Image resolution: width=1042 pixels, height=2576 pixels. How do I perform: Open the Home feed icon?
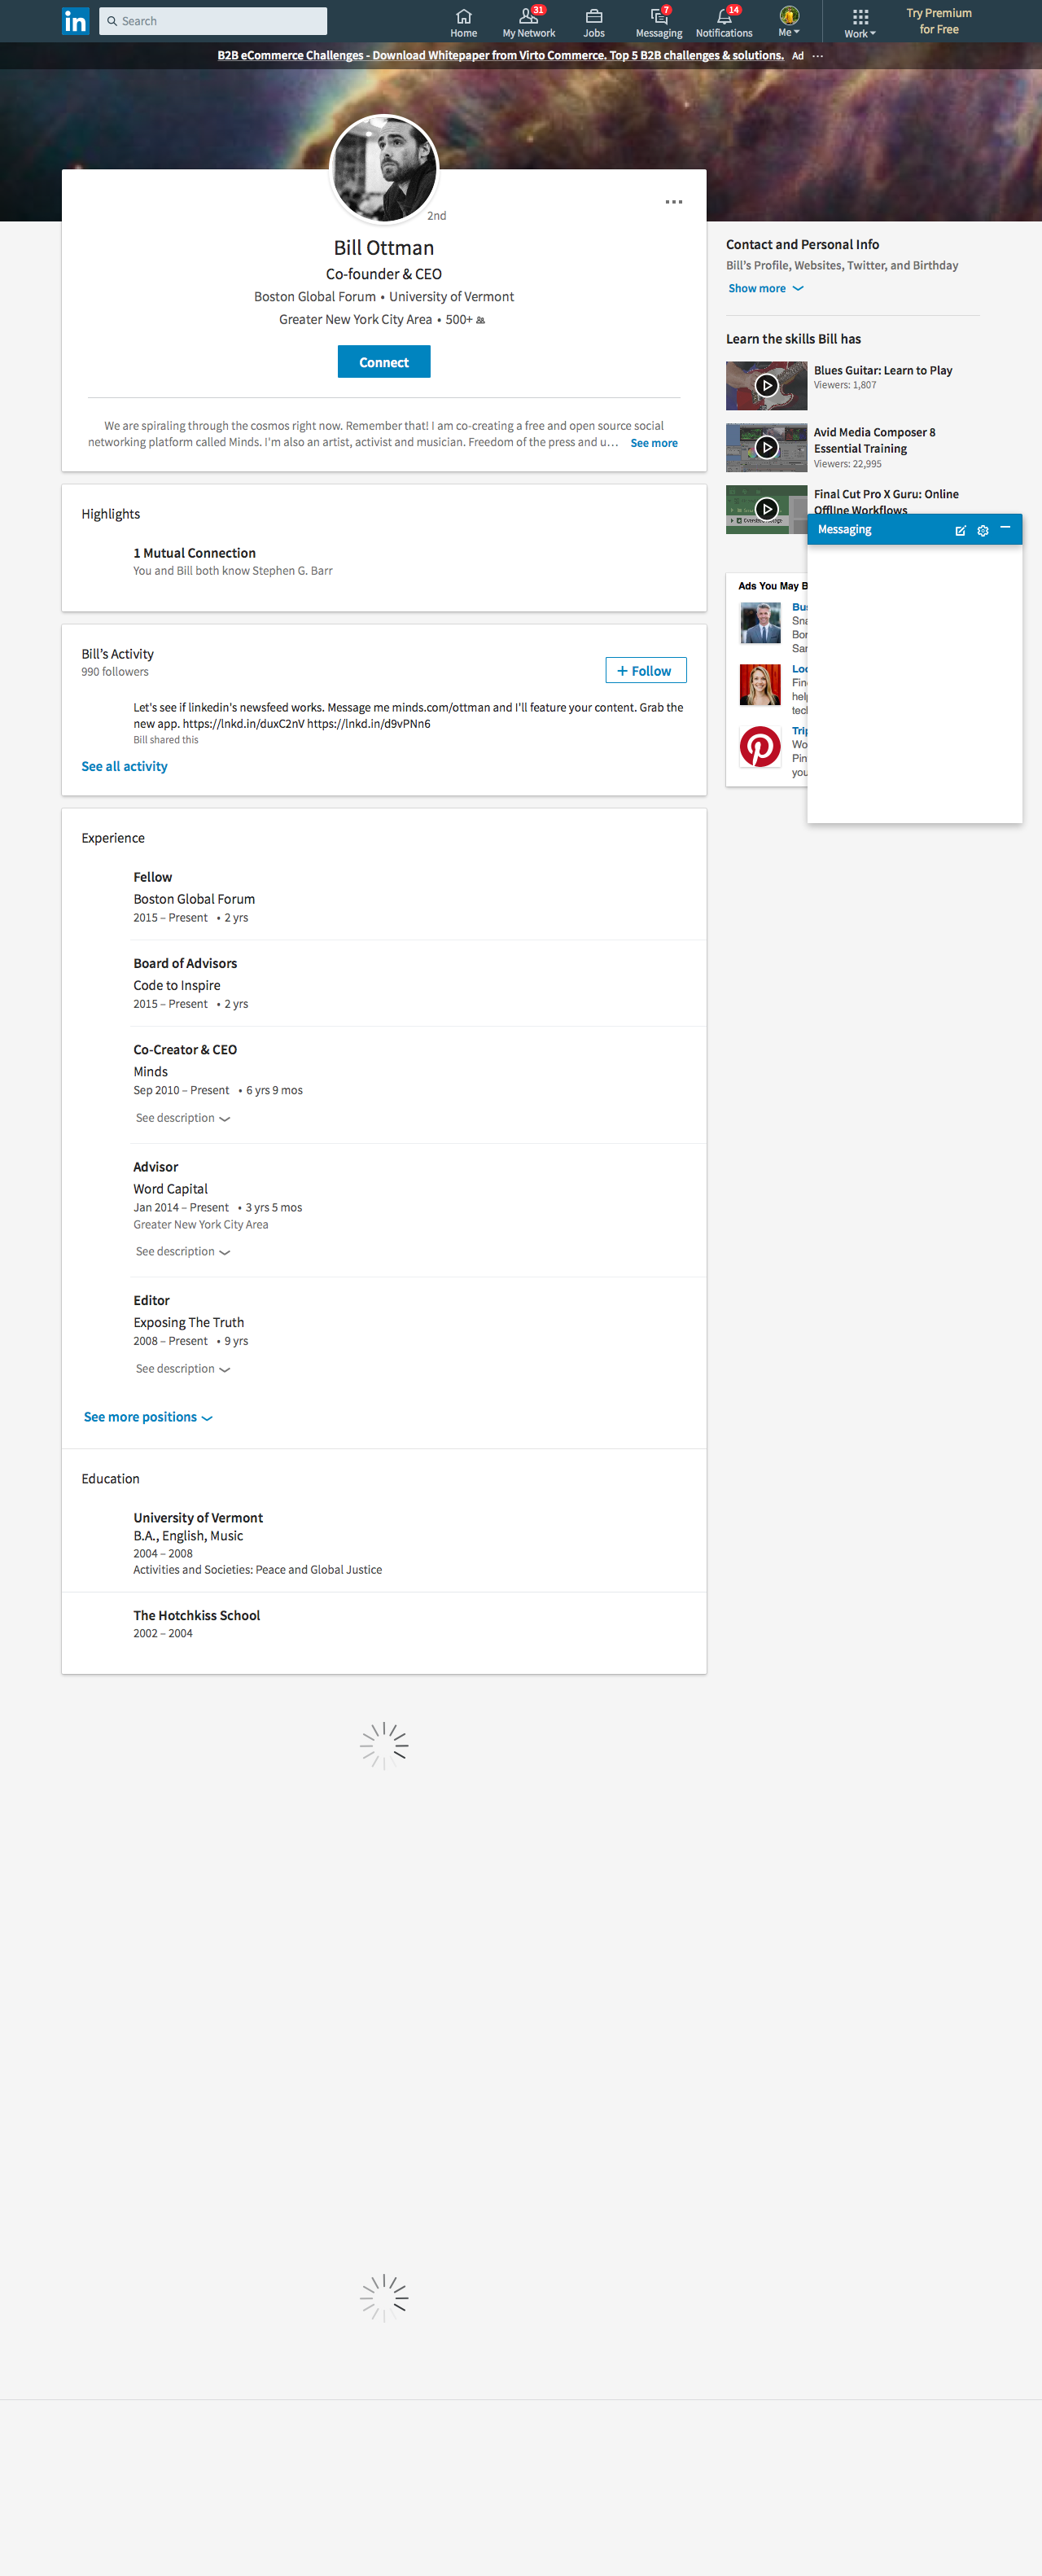(x=463, y=17)
